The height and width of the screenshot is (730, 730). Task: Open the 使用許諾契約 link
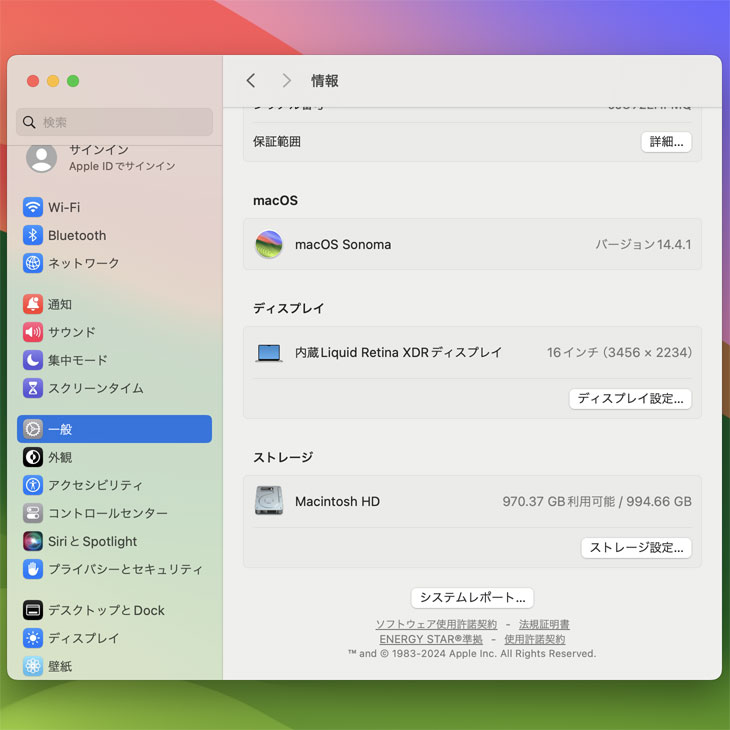click(x=535, y=639)
